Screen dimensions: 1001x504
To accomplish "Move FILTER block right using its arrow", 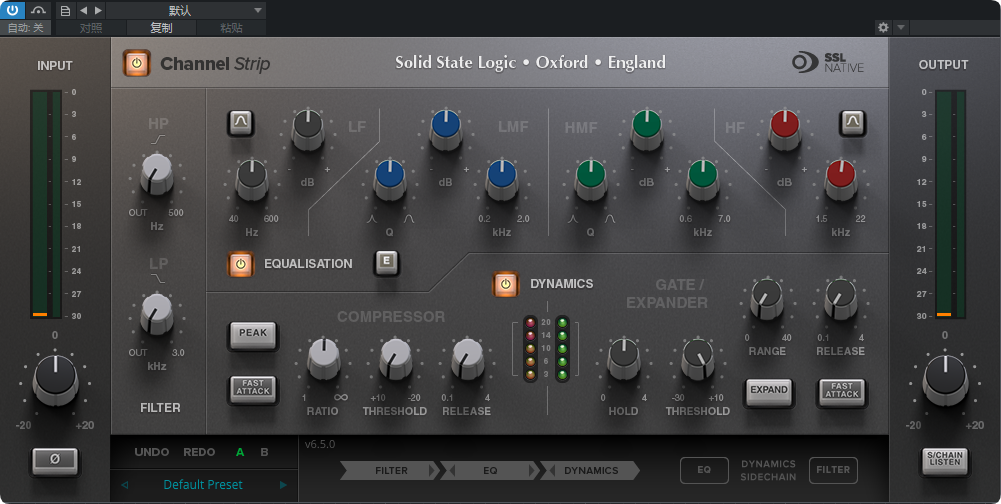I will coord(432,471).
